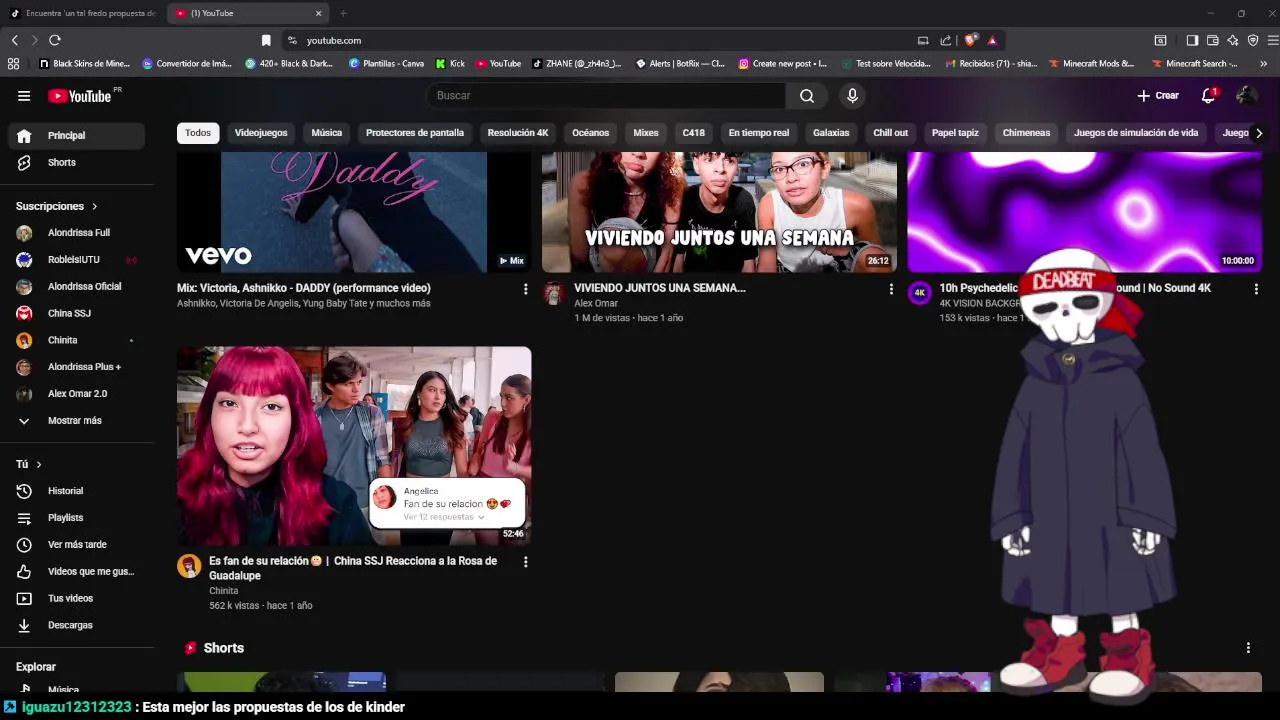Screen dimensions: 1280x720
Task: Open the YouTube hamburger guide menu
Action: tap(24, 96)
